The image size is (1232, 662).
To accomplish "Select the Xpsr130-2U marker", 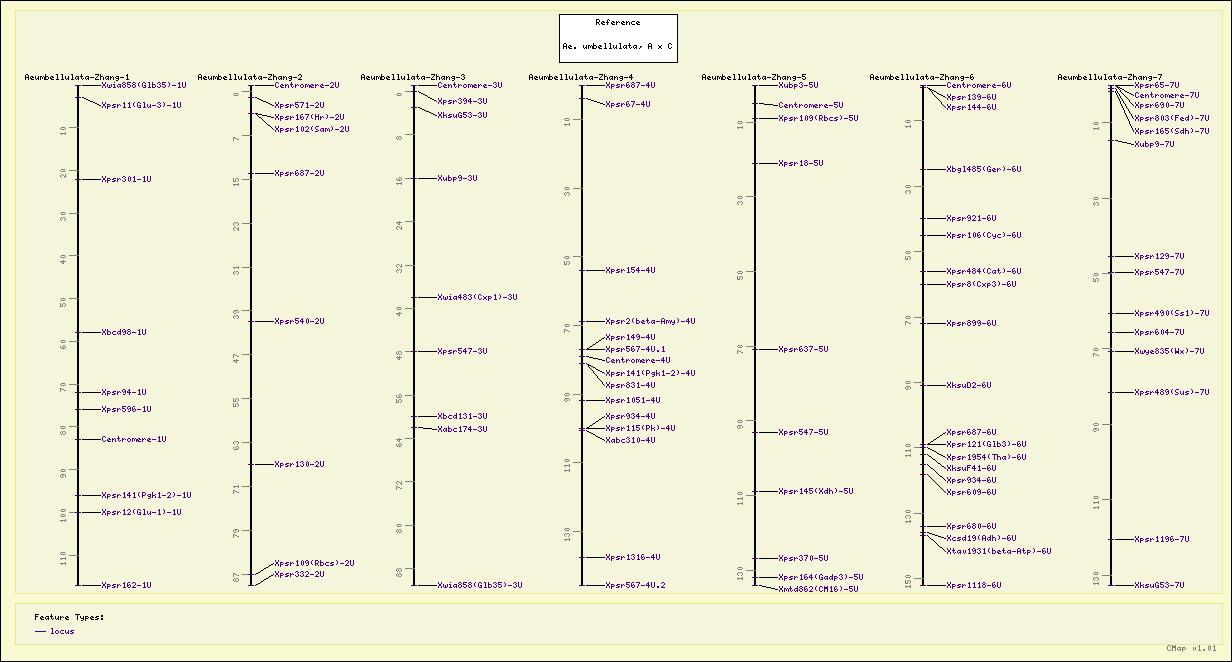I will point(299,465).
